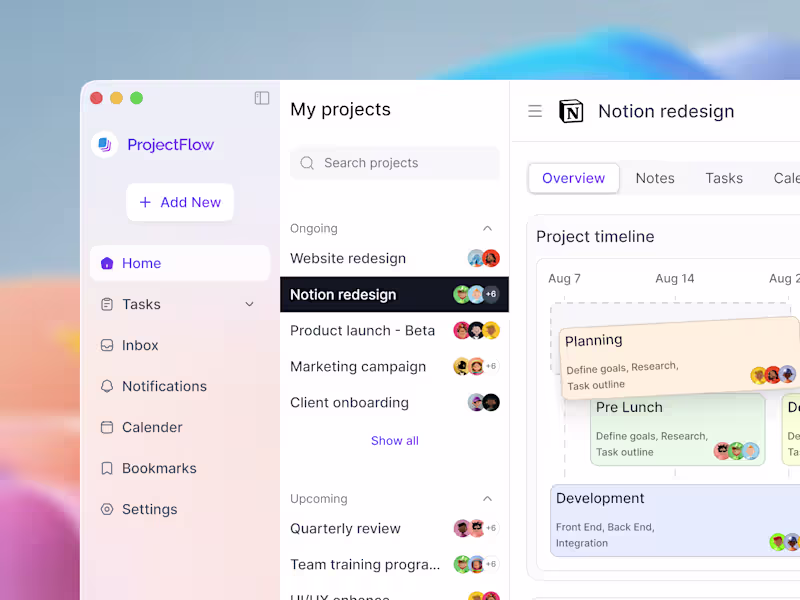Open the Development timeline card
The image size is (800, 600).
coord(675,520)
